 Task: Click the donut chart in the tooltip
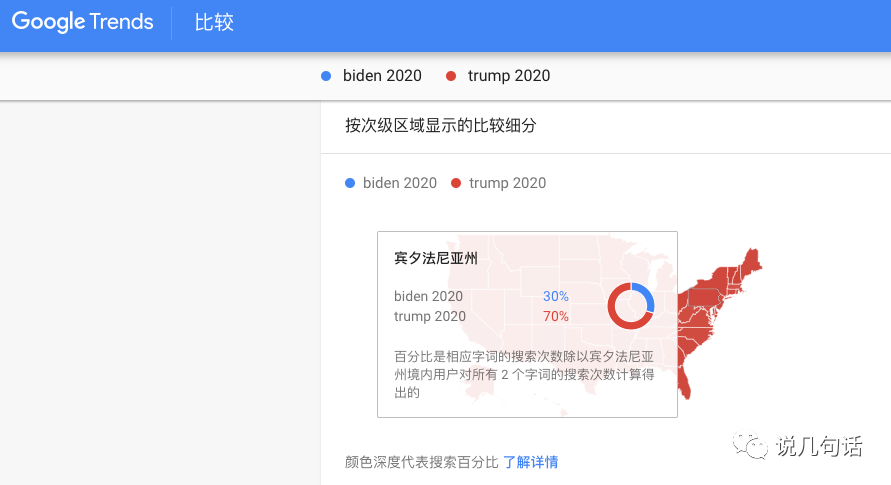tap(631, 306)
